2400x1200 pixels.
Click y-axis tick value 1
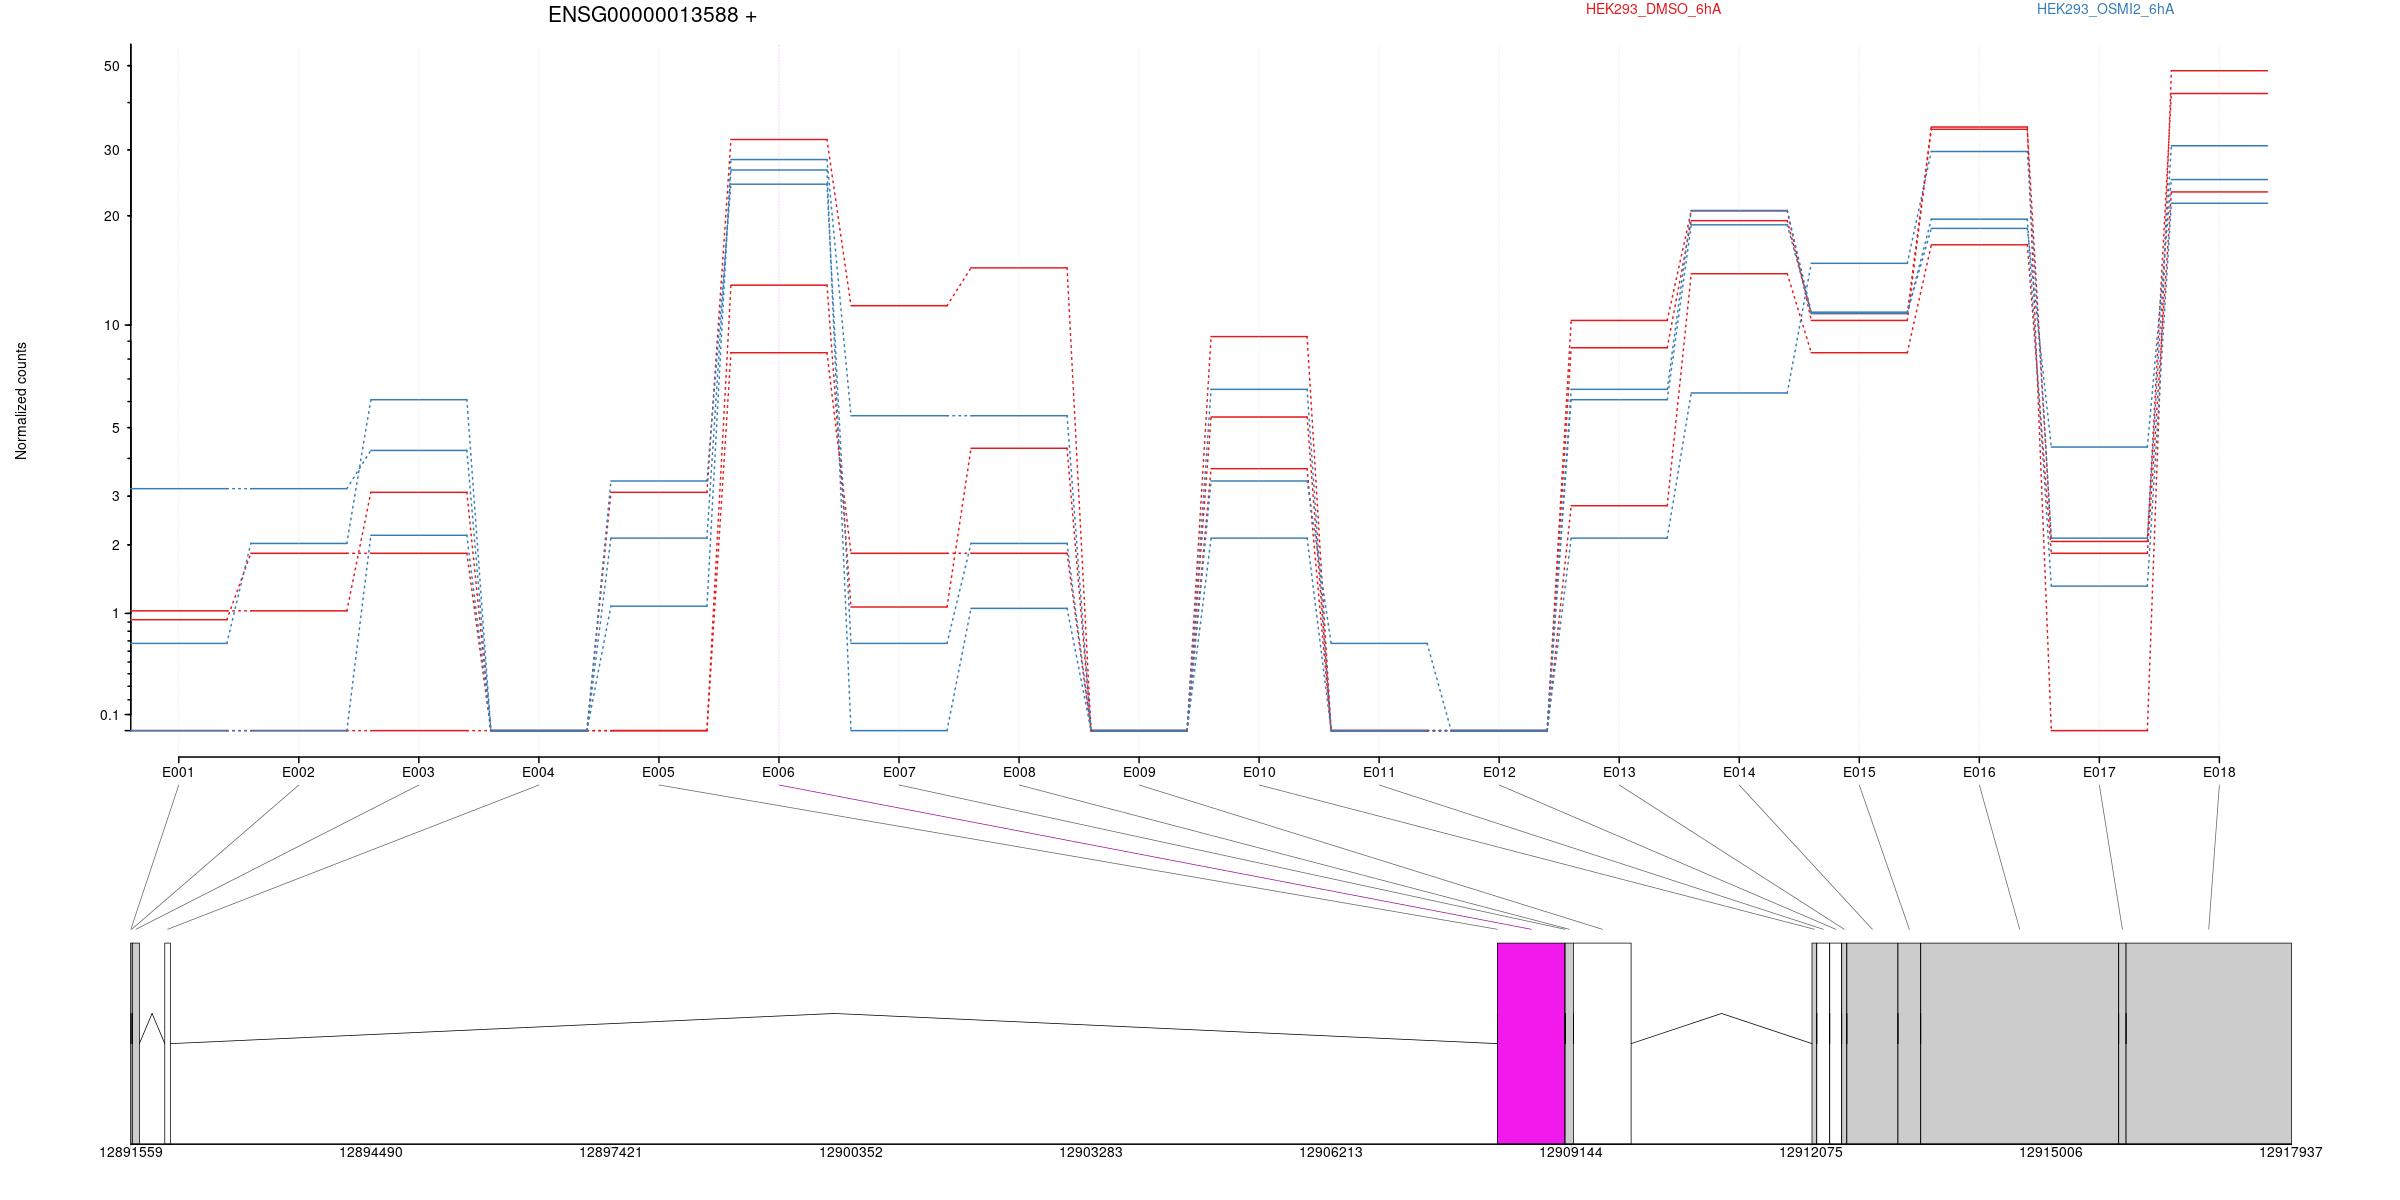[115, 613]
